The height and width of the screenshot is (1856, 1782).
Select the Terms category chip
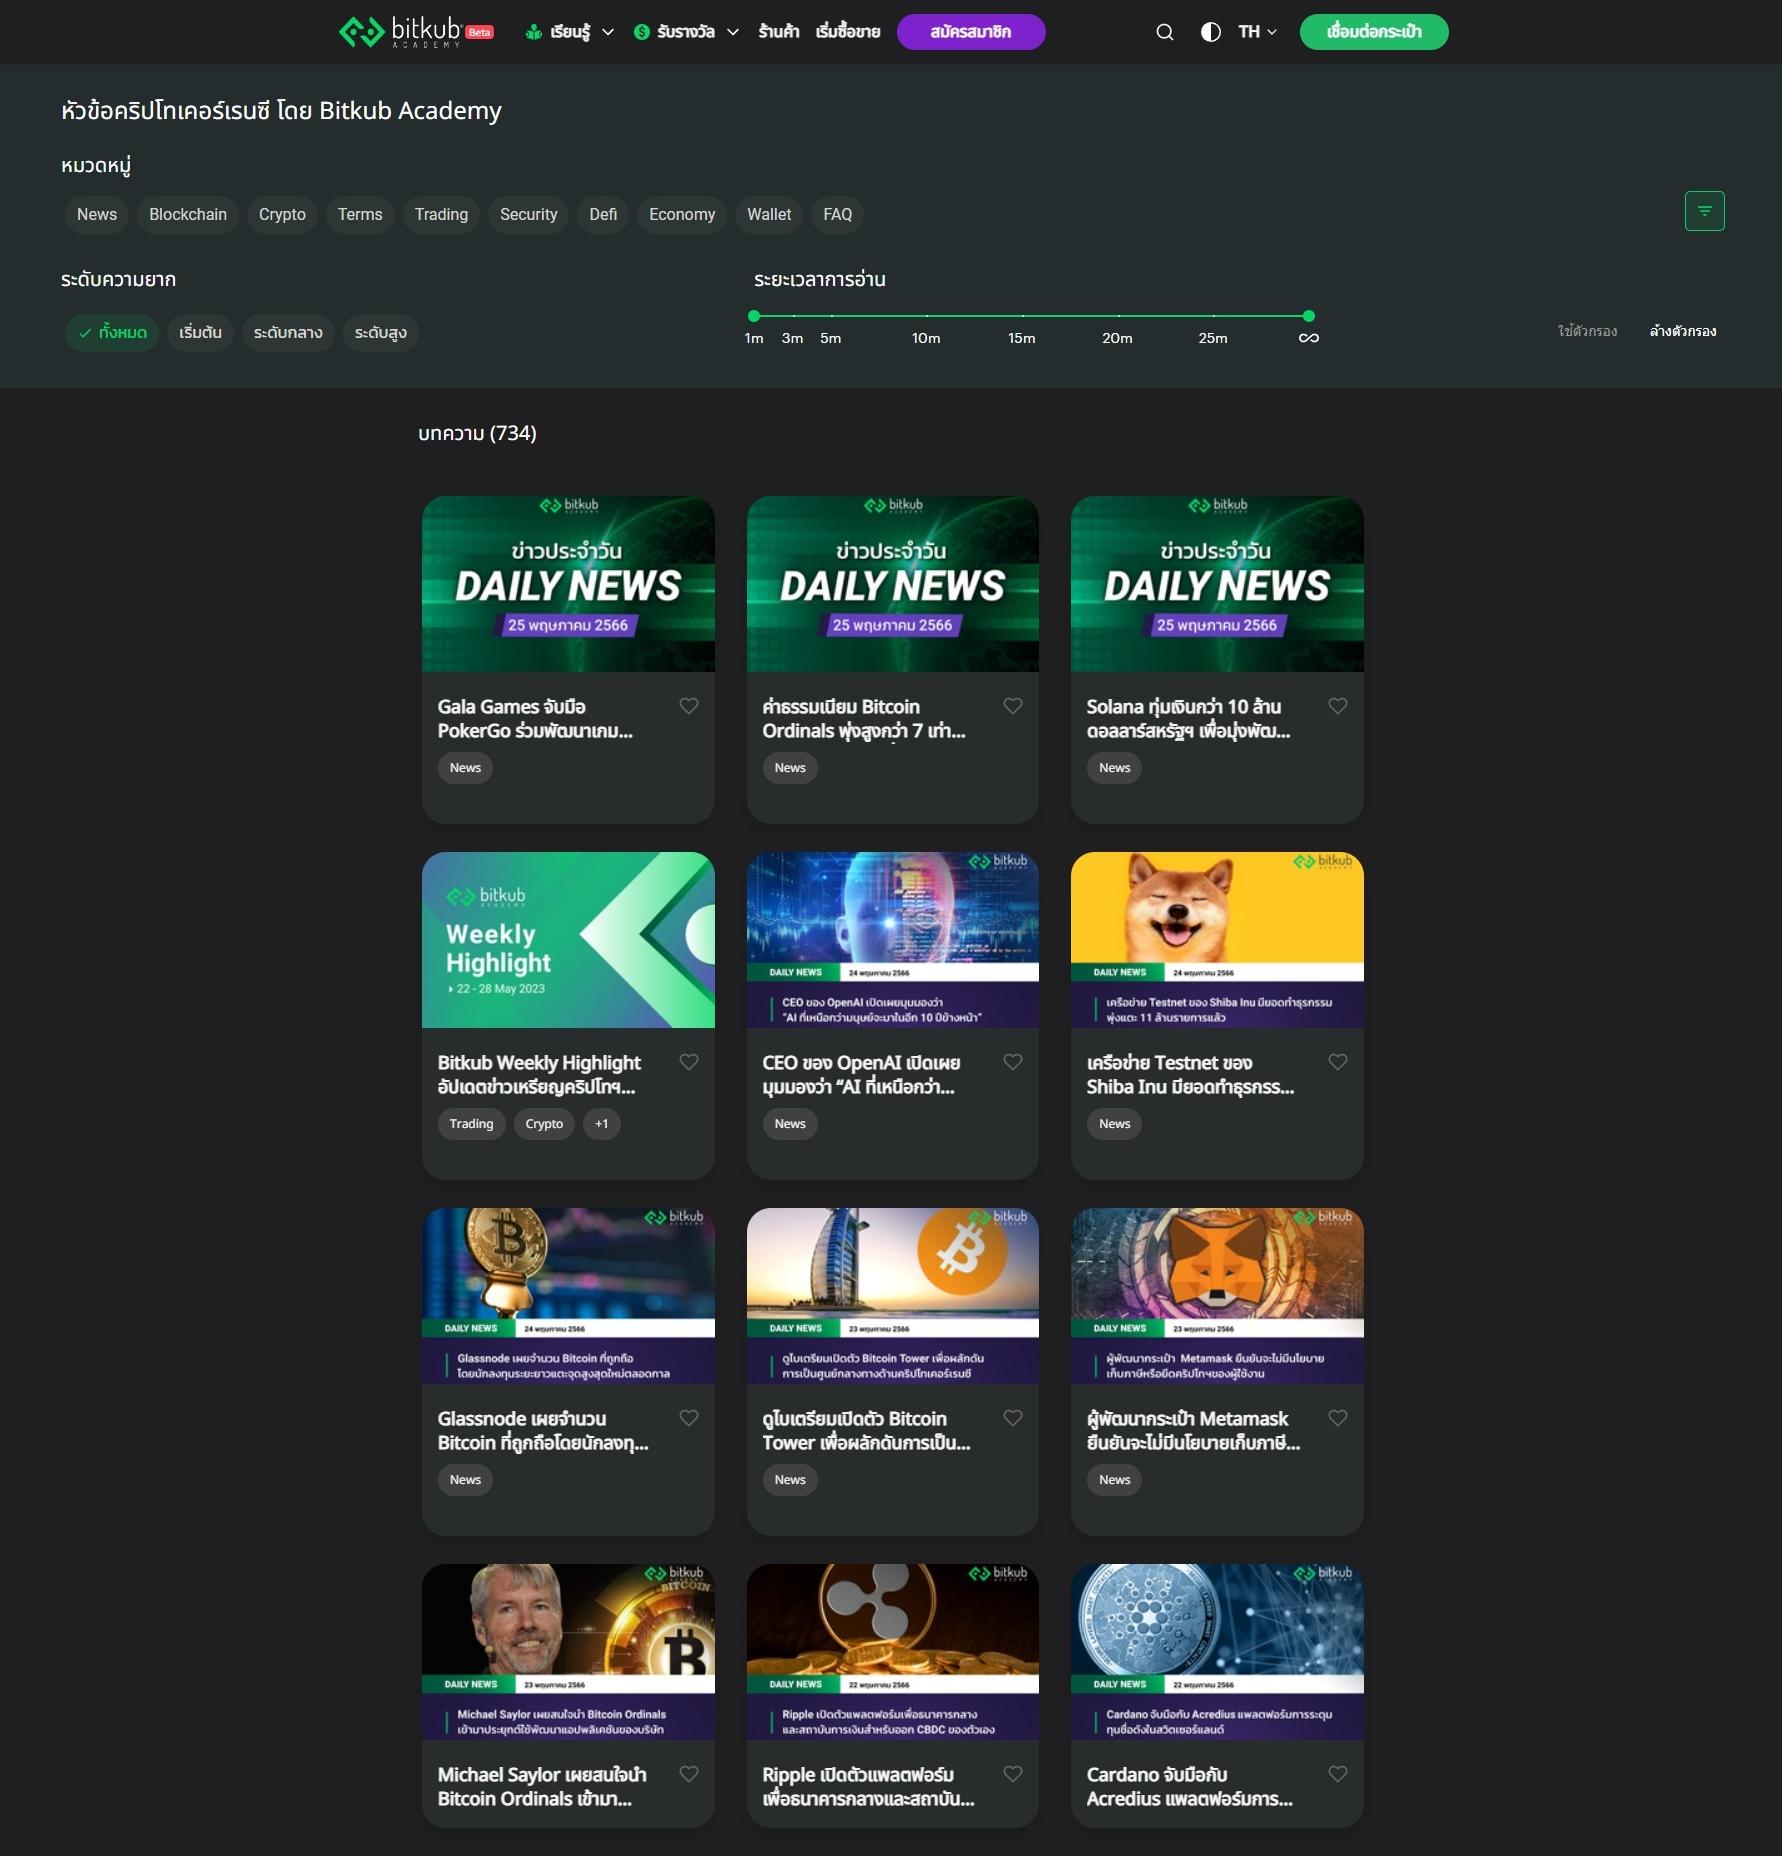click(360, 215)
